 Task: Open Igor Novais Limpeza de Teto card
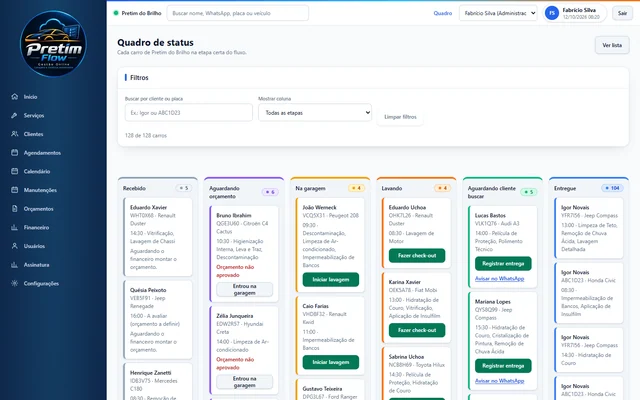(x=589, y=228)
